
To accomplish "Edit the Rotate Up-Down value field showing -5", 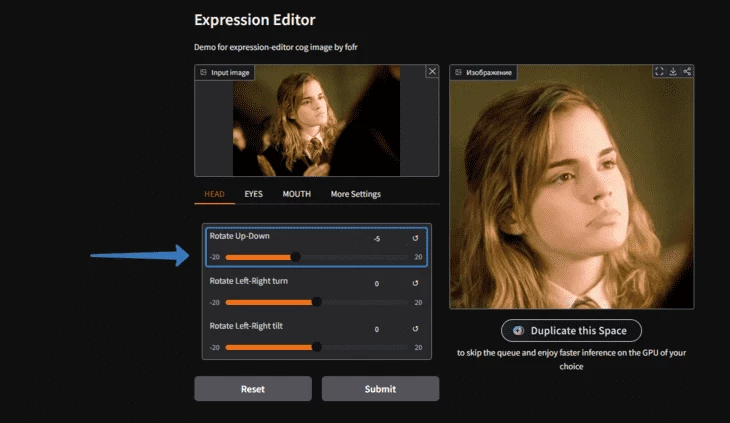I will (x=377, y=239).
